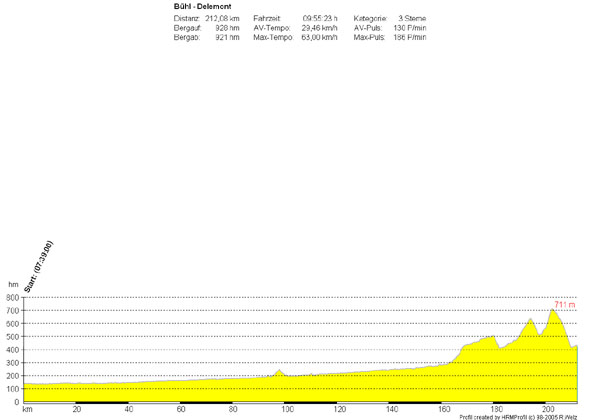This screenshot has width=600, height=420.
Task: Click the 100 mark on the km axis
Action: click(287, 410)
